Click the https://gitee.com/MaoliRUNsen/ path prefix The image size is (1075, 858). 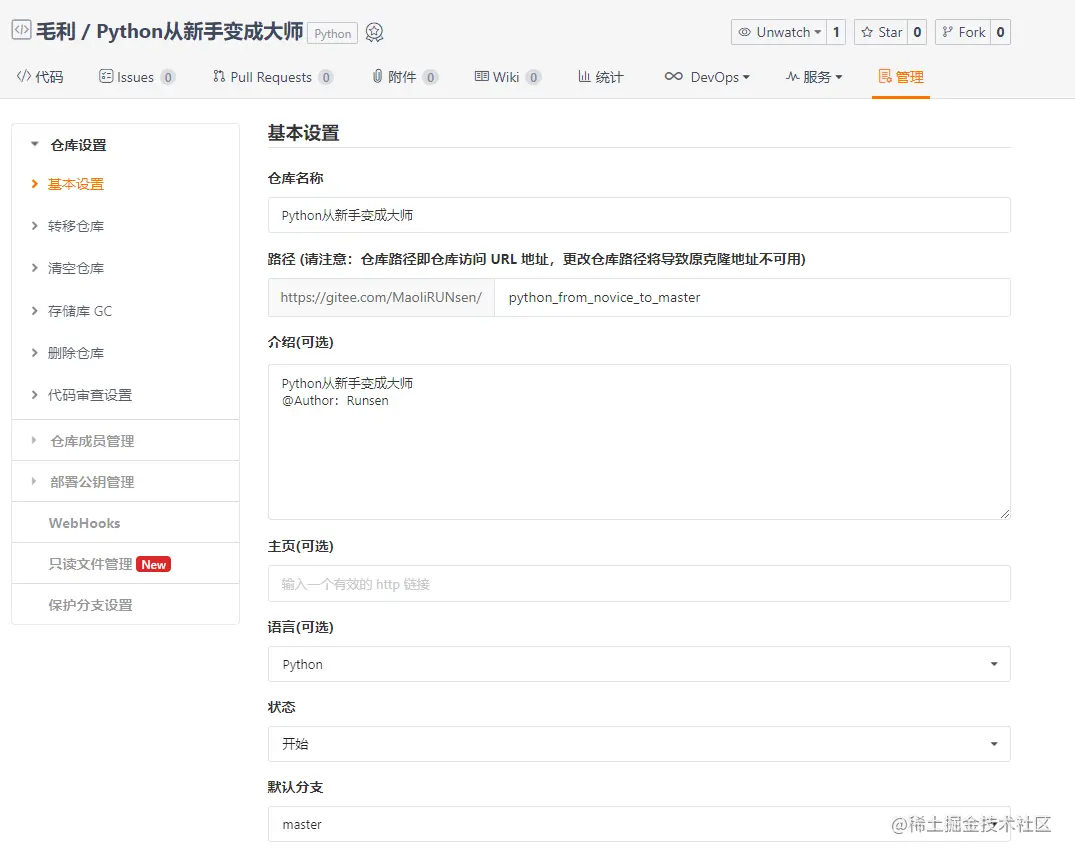tap(381, 297)
